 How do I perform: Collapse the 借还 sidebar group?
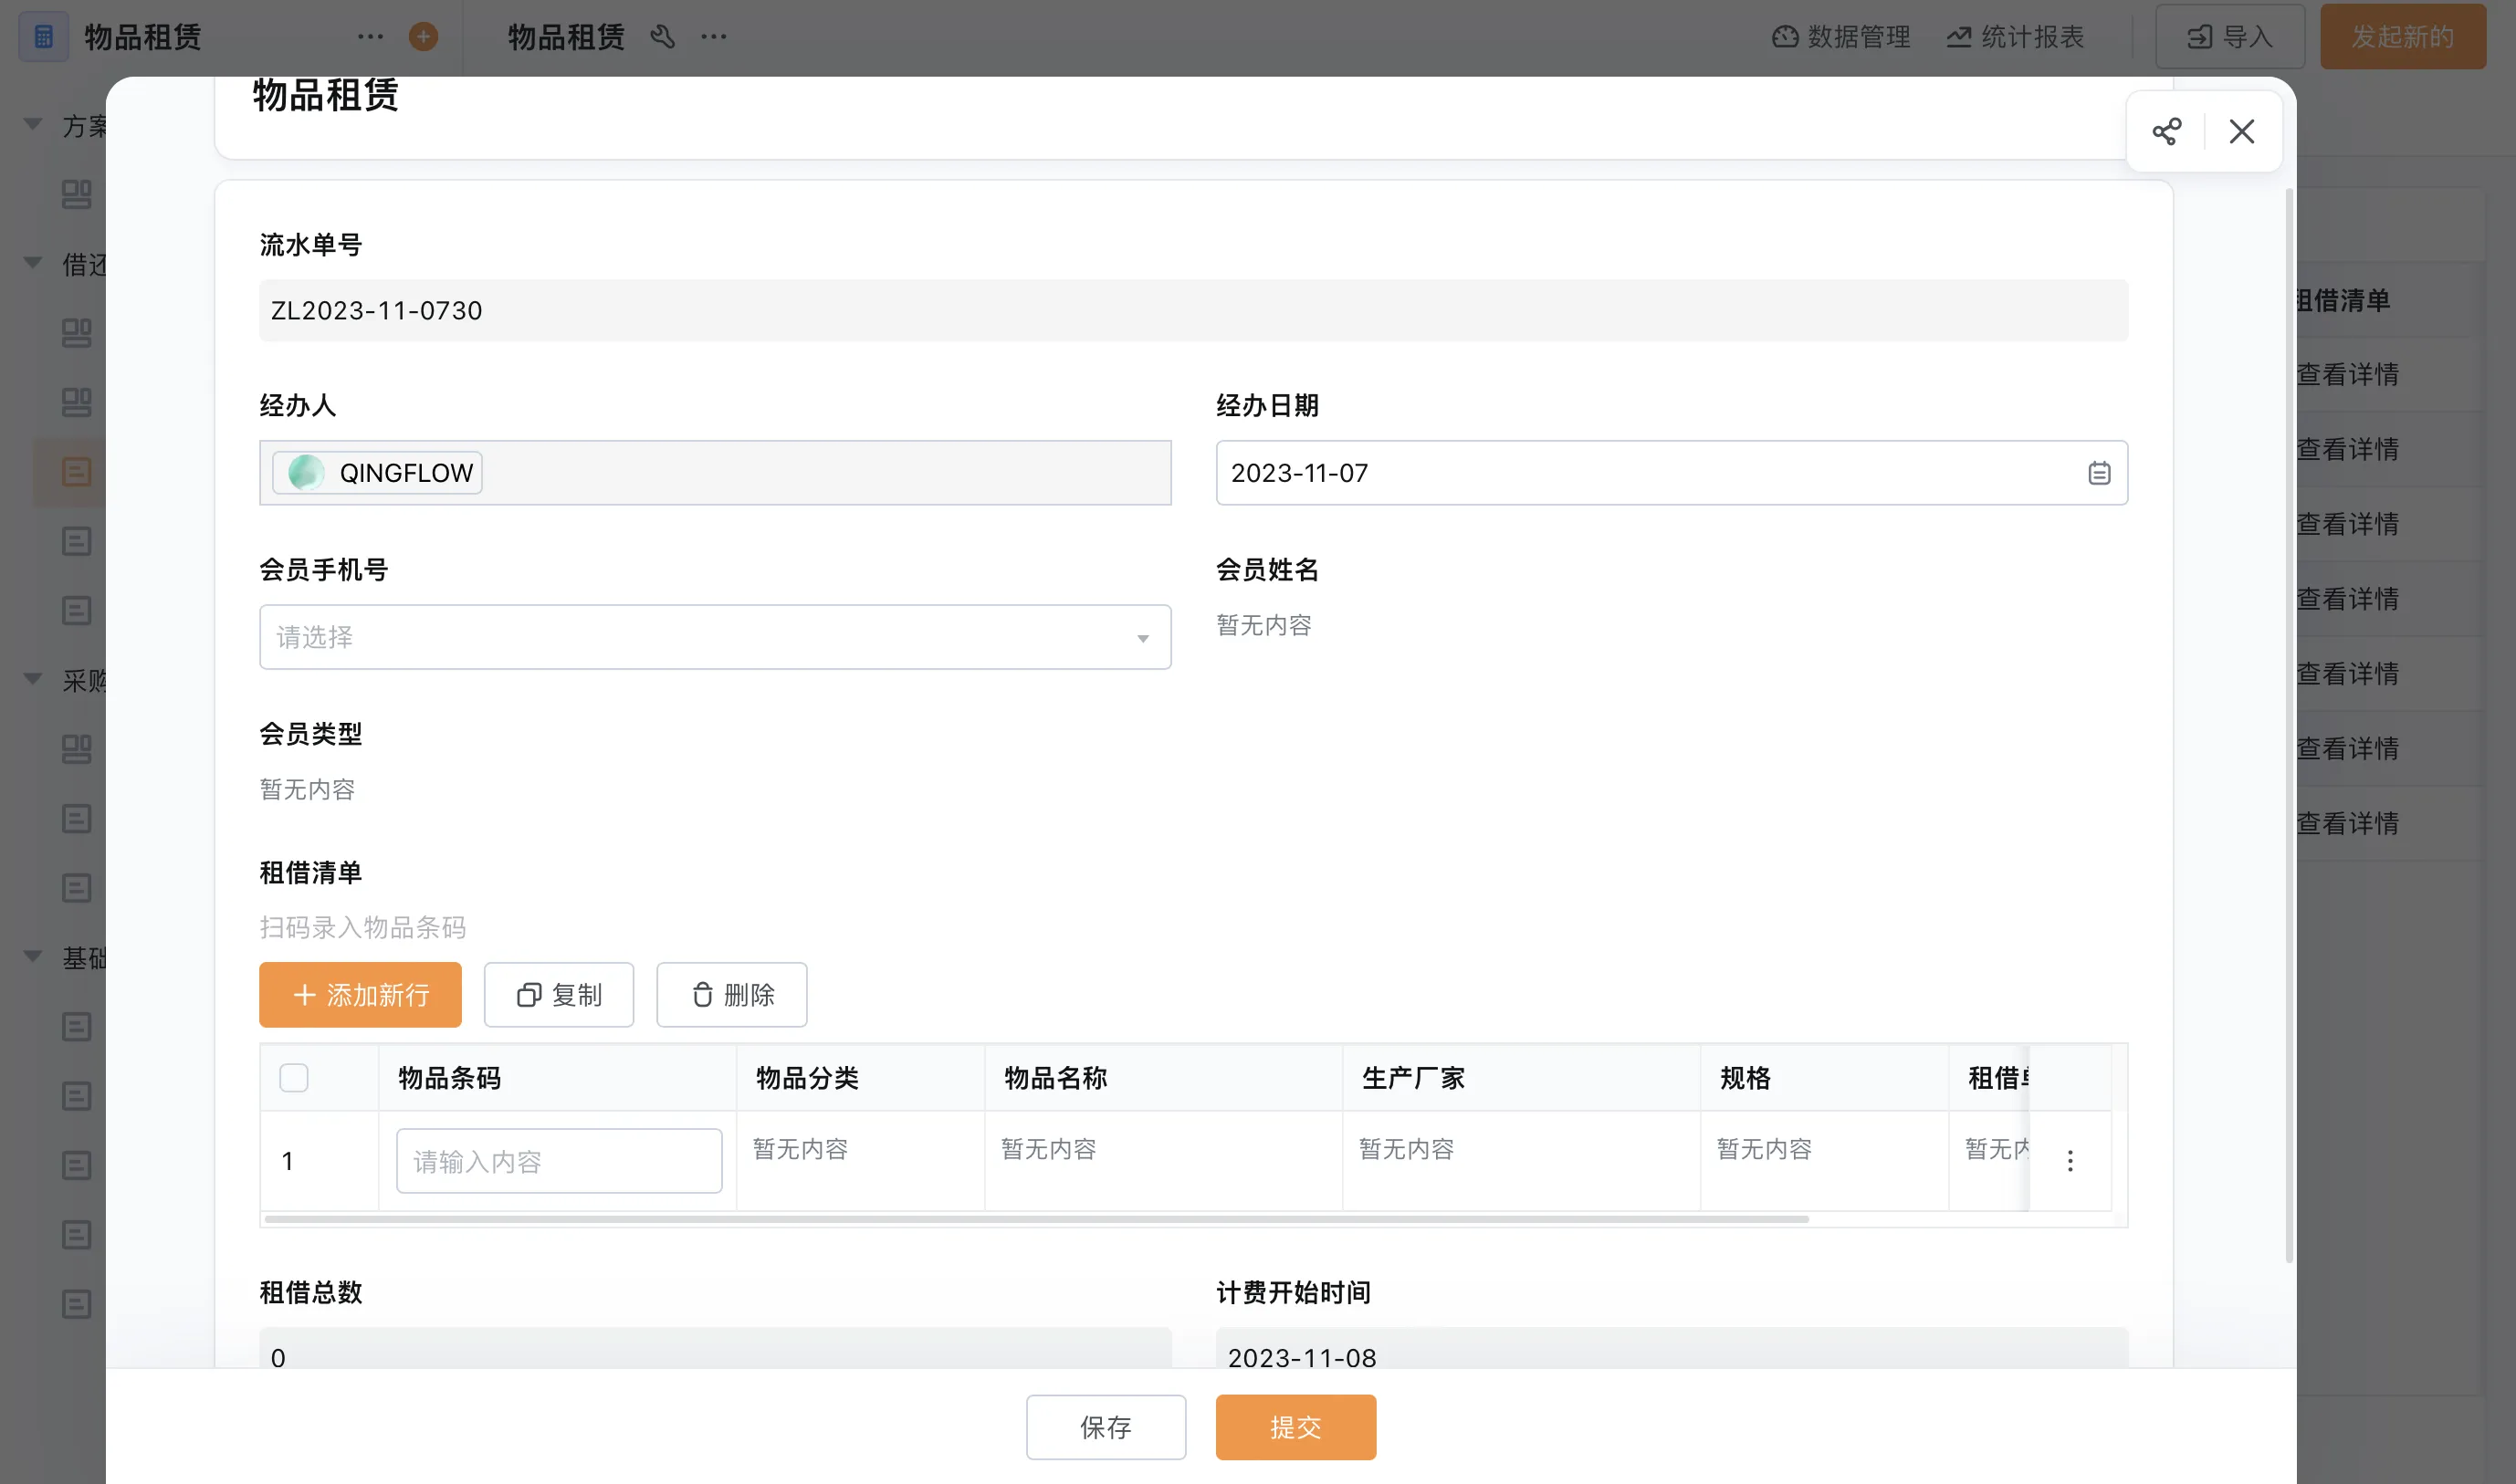coord(33,263)
